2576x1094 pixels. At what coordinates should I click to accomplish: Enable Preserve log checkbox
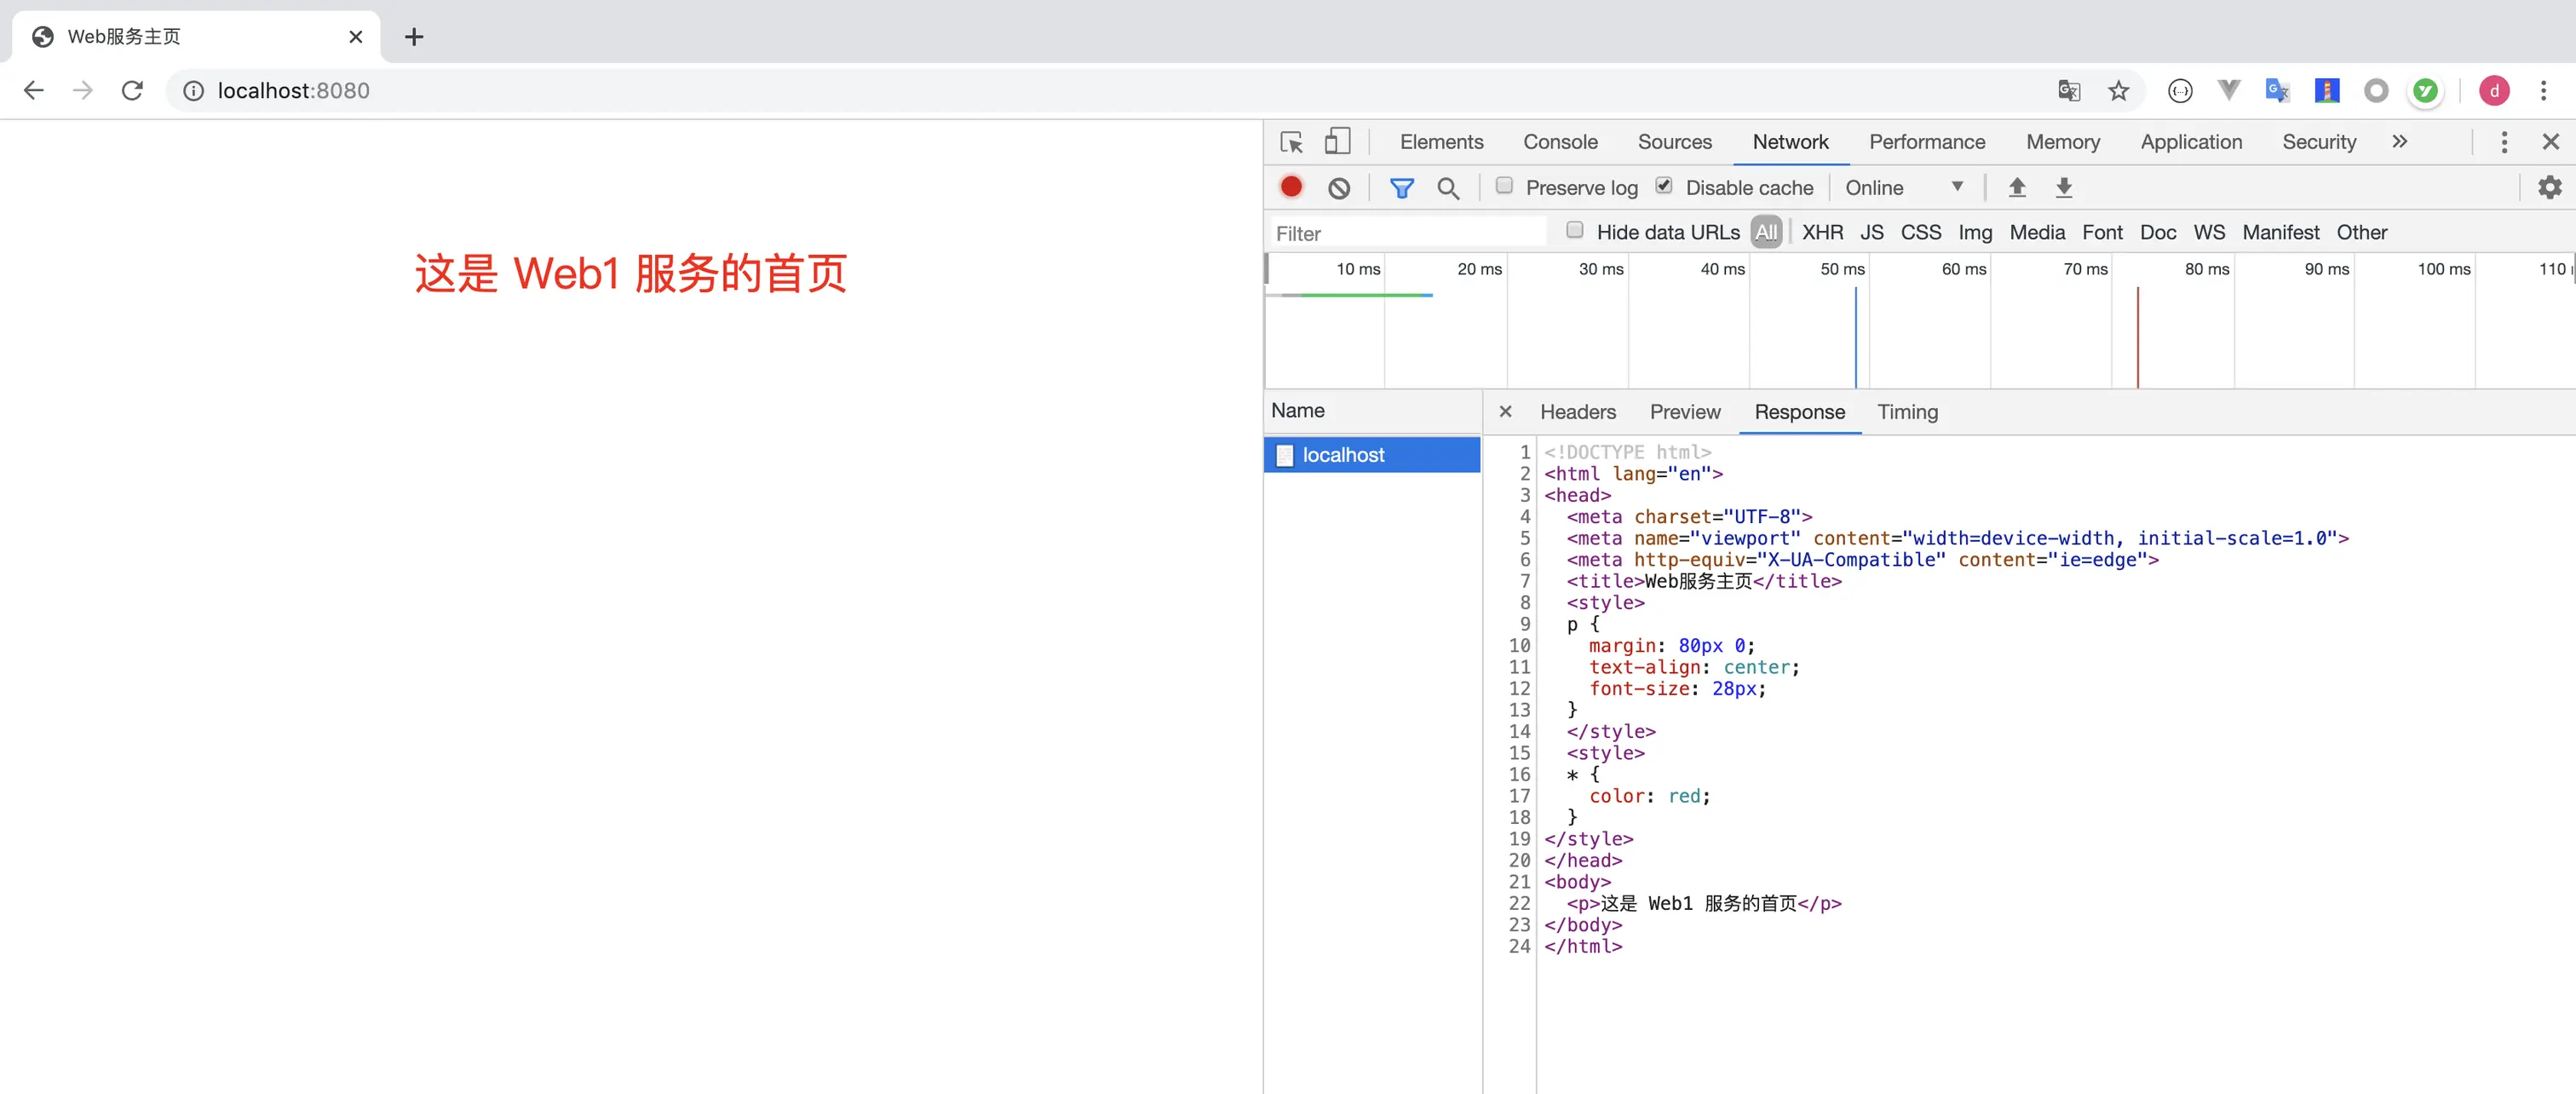[x=1504, y=186]
